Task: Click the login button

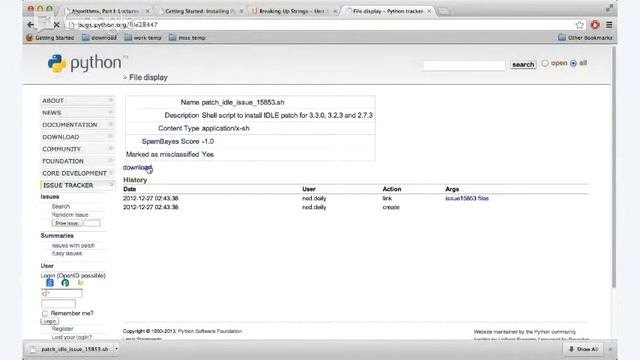Action: 49,321
